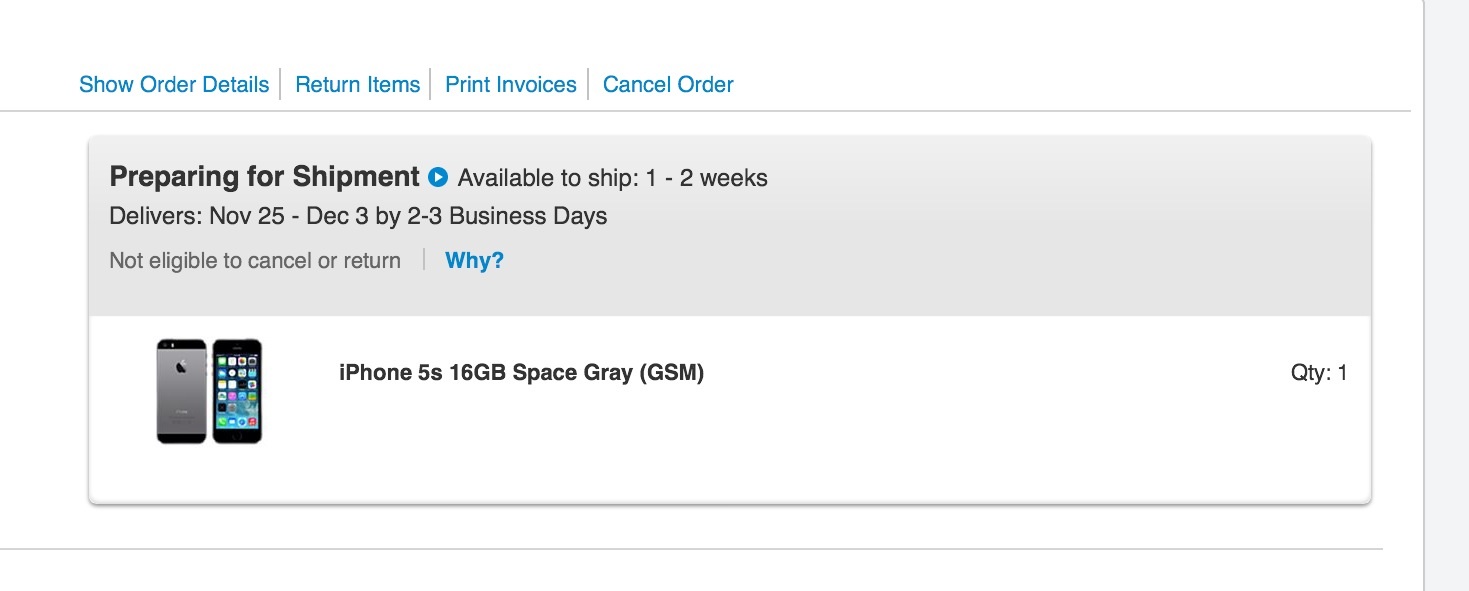This screenshot has width=1469, height=591.
Task: Open the Show Order Details link
Action: pos(174,85)
